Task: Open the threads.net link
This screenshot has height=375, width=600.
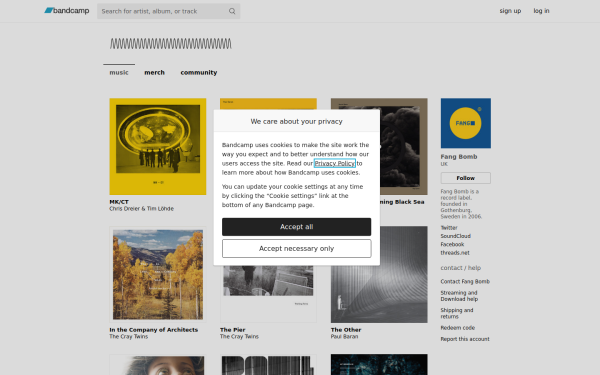Action: pyautogui.click(x=455, y=253)
